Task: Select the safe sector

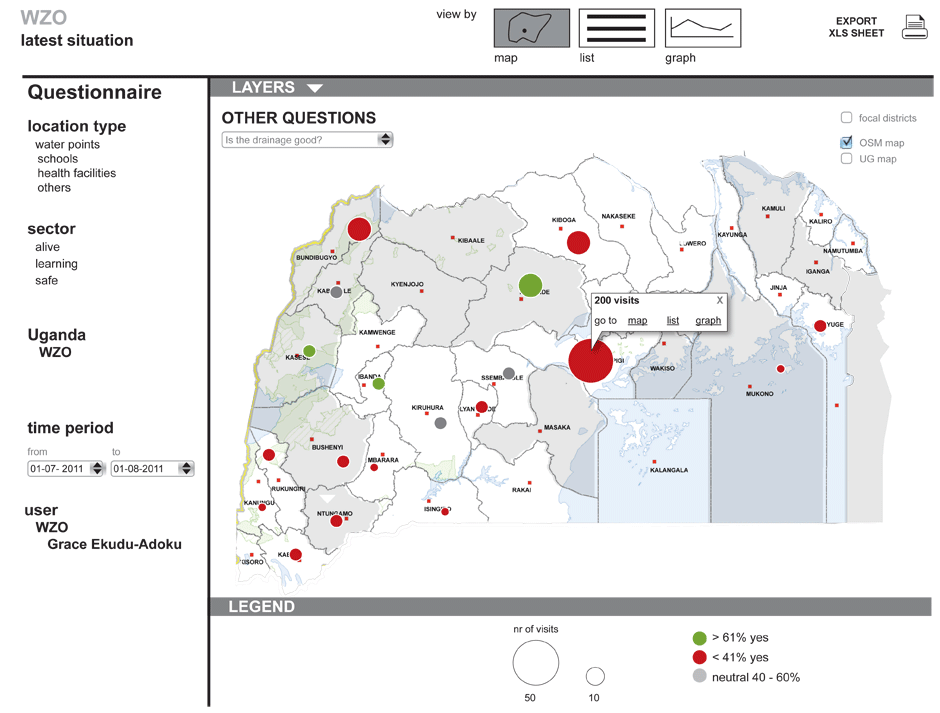Action: (x=46, y=281)
